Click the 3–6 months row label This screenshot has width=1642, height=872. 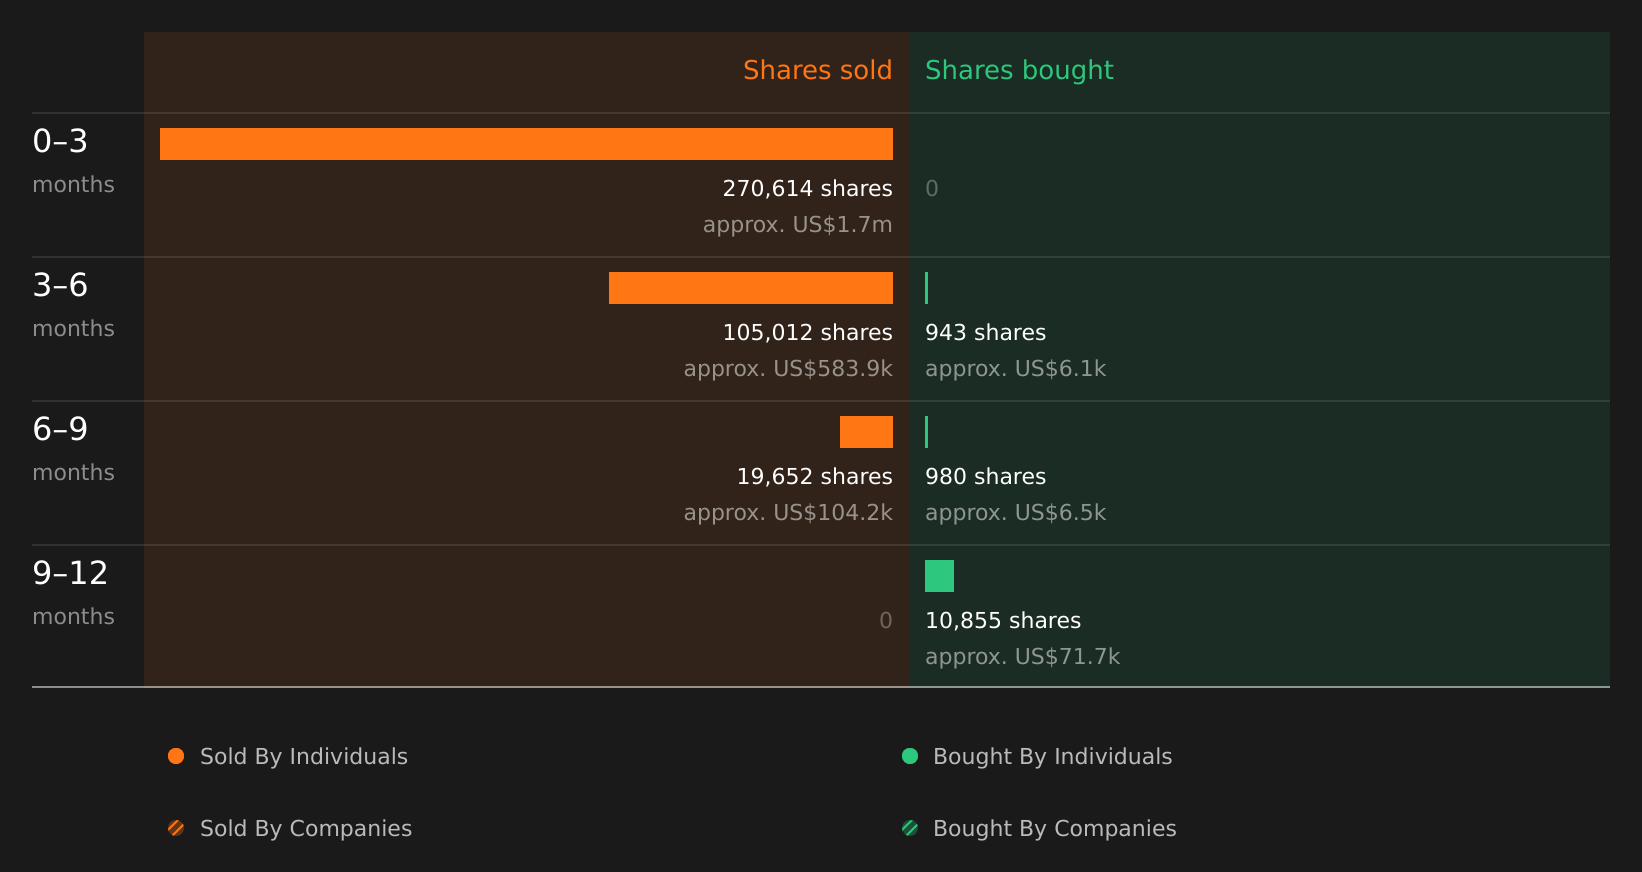point(73,305)
